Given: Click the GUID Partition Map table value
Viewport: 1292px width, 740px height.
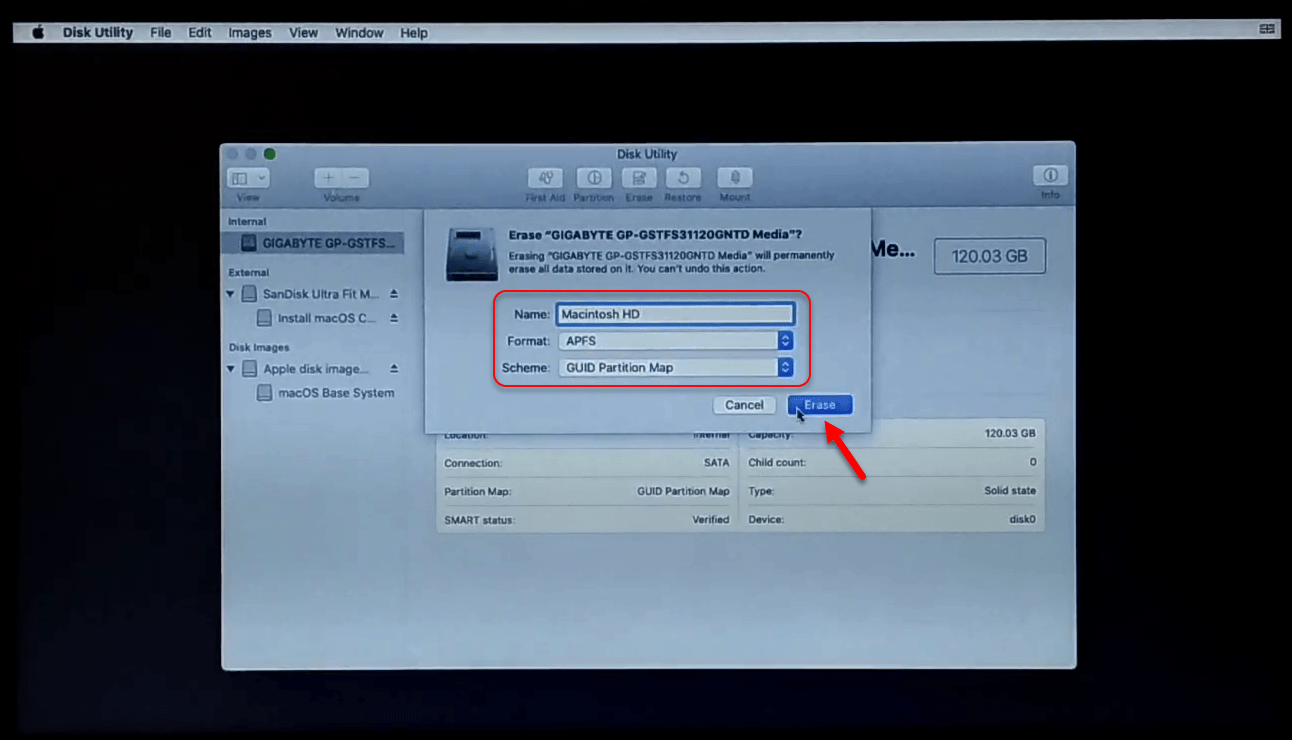Looking at the screenshot, I should coord(683,491).
